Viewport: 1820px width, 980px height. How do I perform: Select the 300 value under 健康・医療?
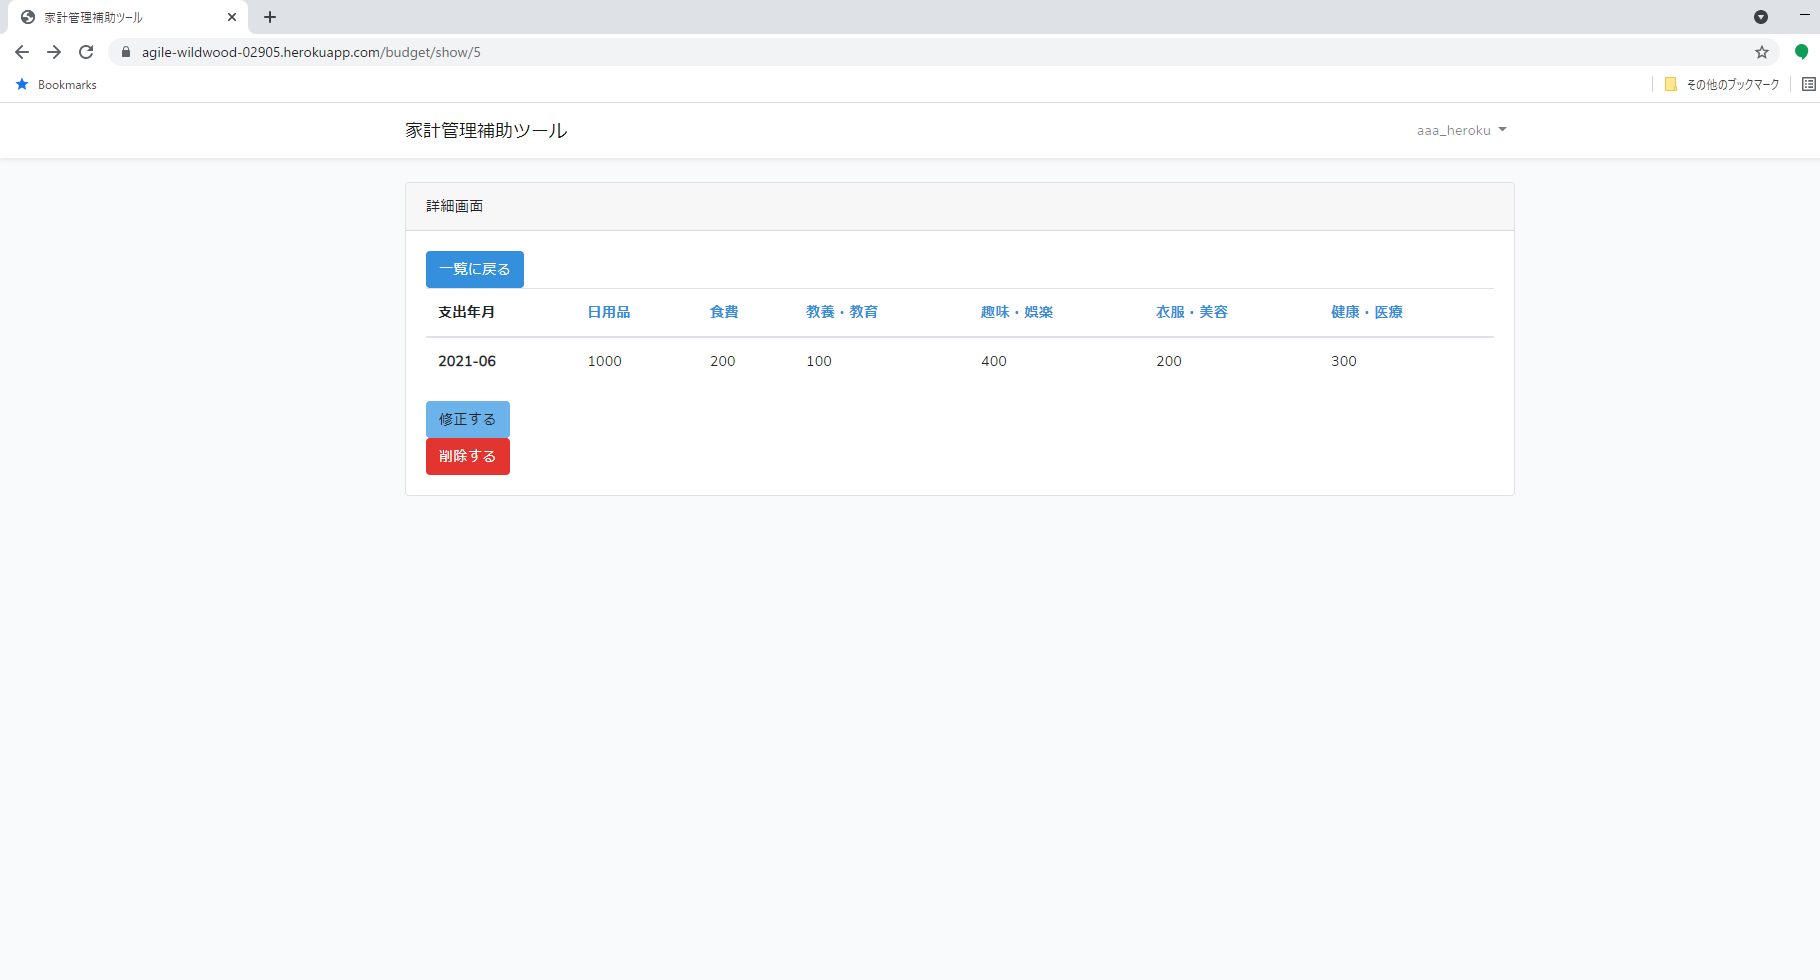(1344, 361)
